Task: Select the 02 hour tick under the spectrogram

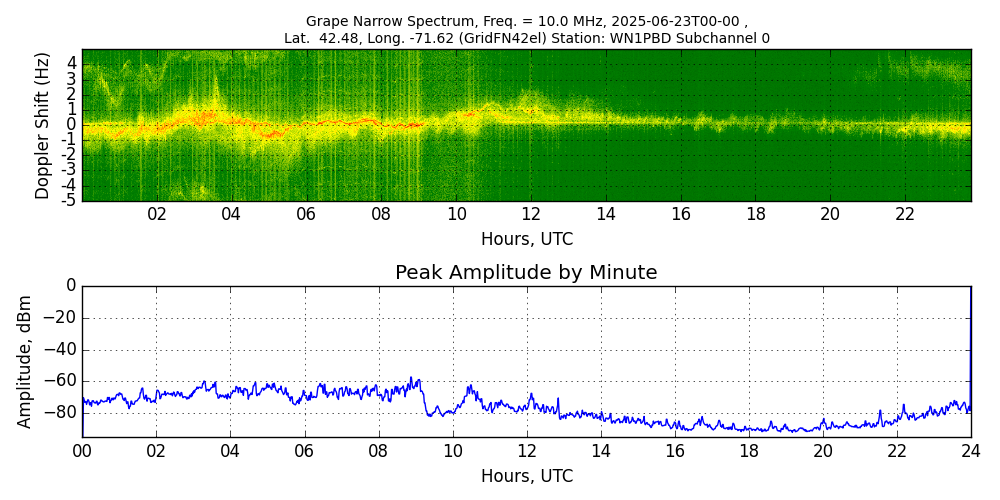Action: (157, 214)
